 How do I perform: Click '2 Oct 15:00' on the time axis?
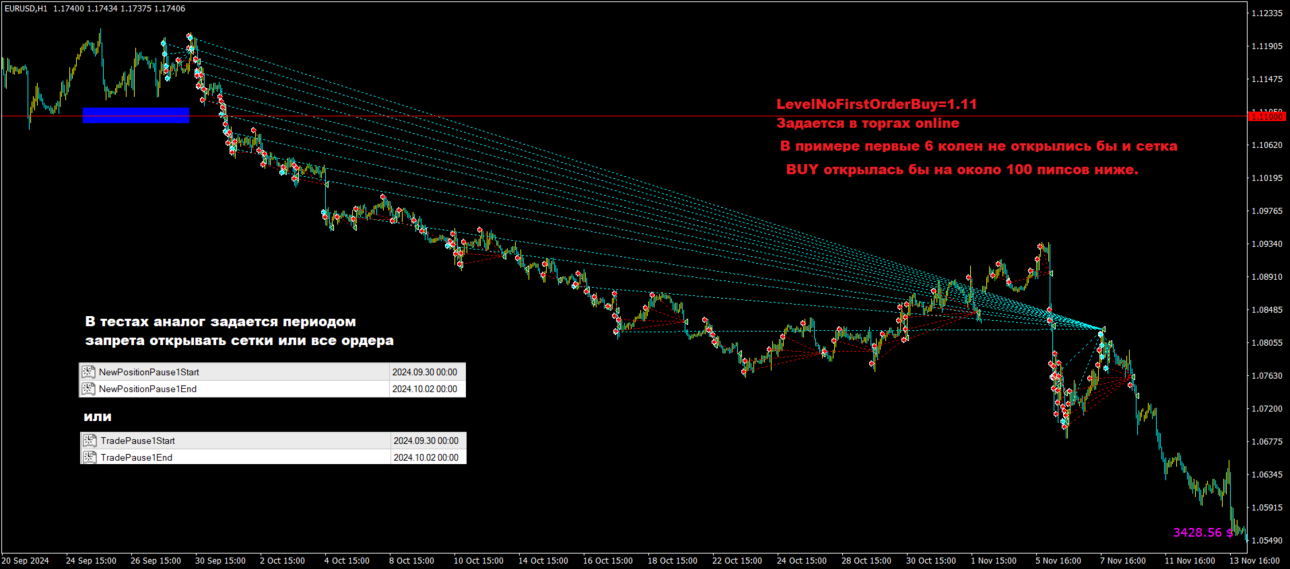[284, 561]
